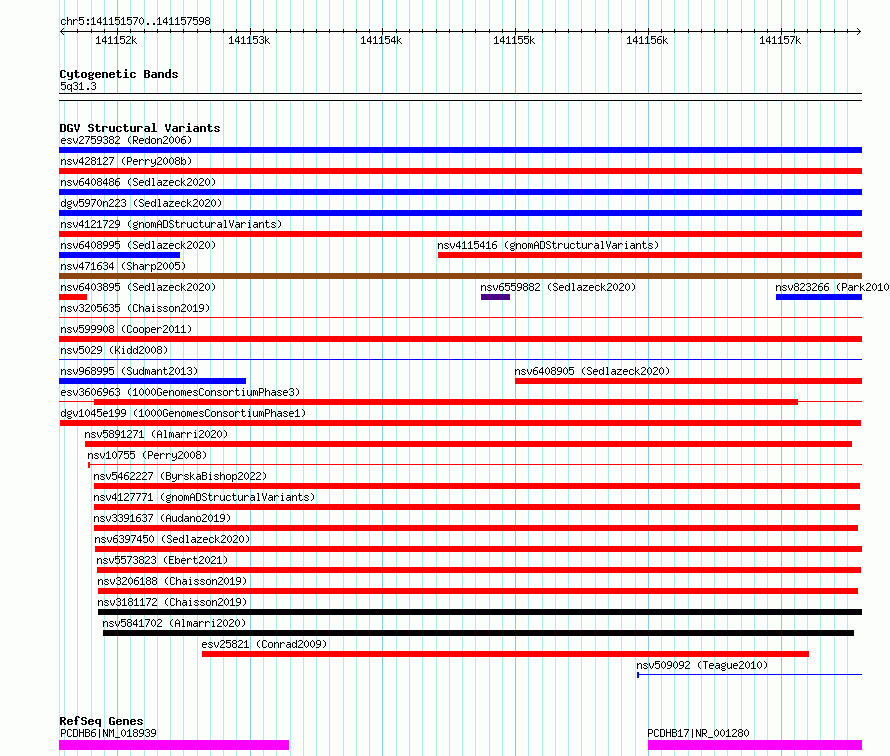The width and height of the screenshot is (890, 756).
Task: Click the 141155k ruler tick label
Action: pyautogui.click(x=514, y=40)
